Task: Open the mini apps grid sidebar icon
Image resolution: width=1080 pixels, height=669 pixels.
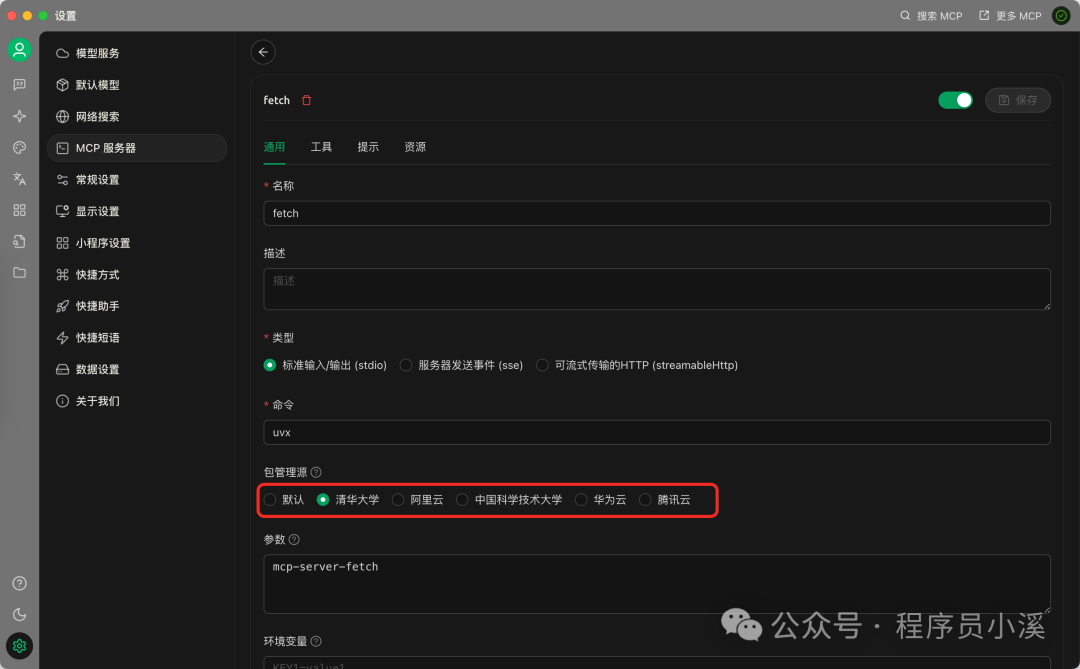Action: click(19, 210)
